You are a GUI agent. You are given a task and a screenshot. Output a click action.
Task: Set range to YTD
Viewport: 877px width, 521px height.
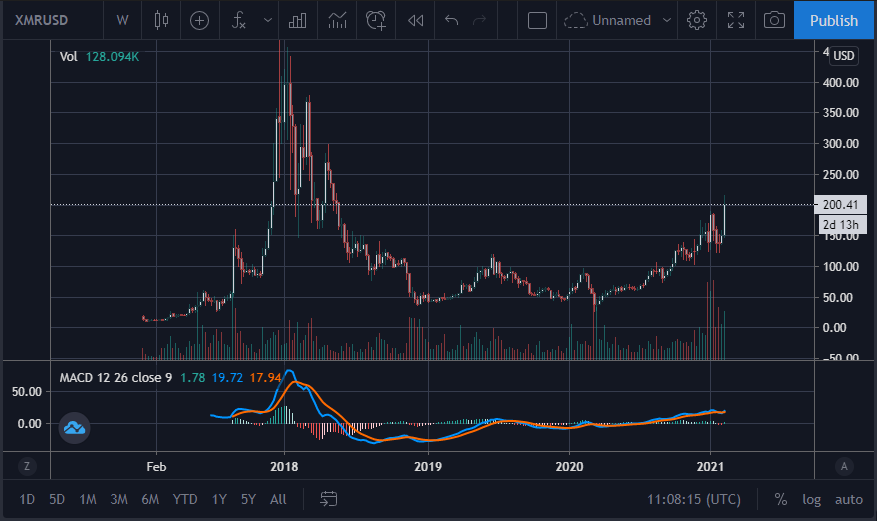(185, 499)
